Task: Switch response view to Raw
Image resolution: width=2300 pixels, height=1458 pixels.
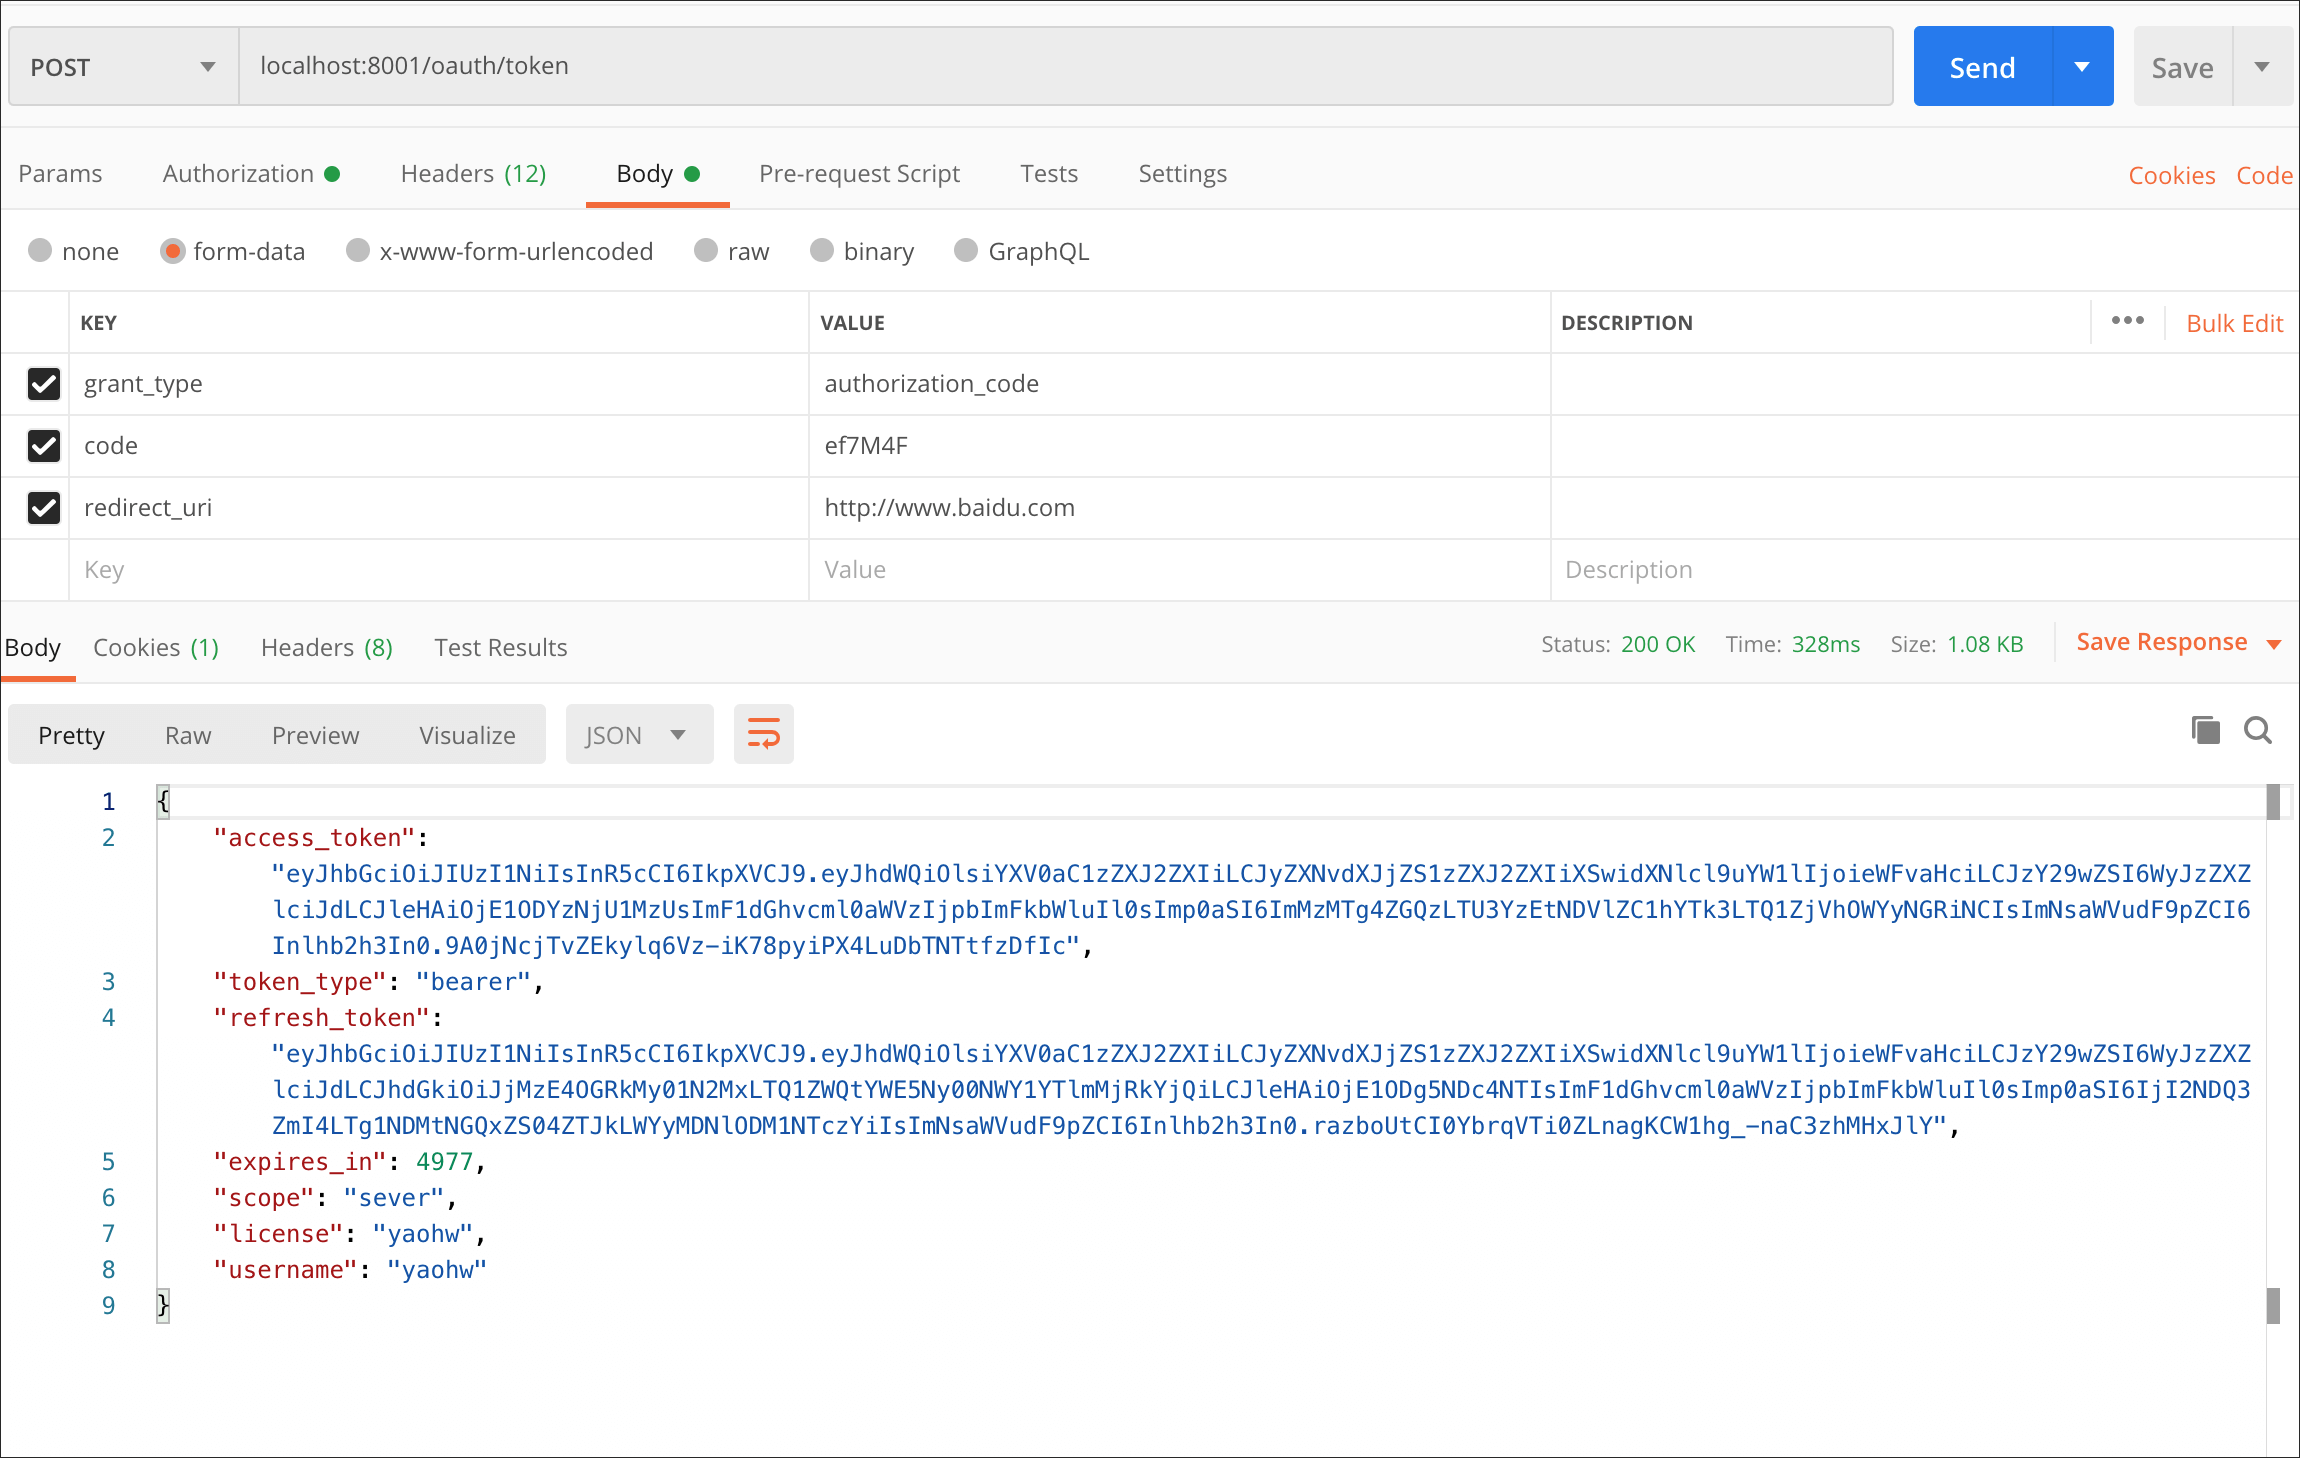Action: coord(188,736)
